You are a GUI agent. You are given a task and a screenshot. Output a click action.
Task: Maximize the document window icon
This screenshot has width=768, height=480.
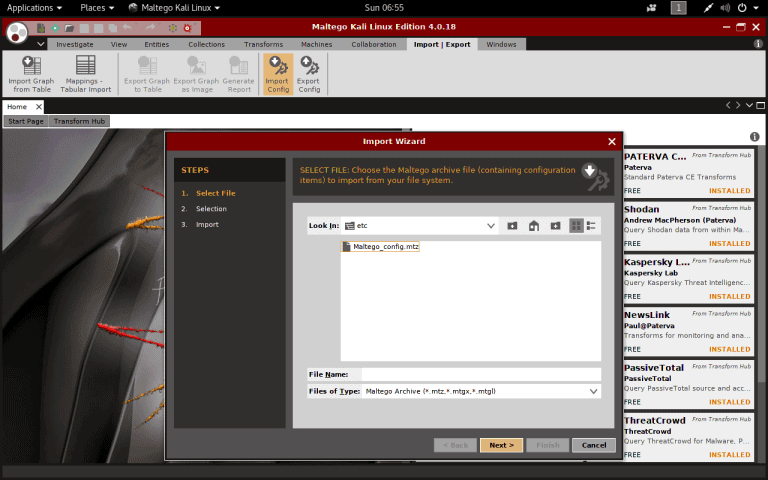click(760, 105)
